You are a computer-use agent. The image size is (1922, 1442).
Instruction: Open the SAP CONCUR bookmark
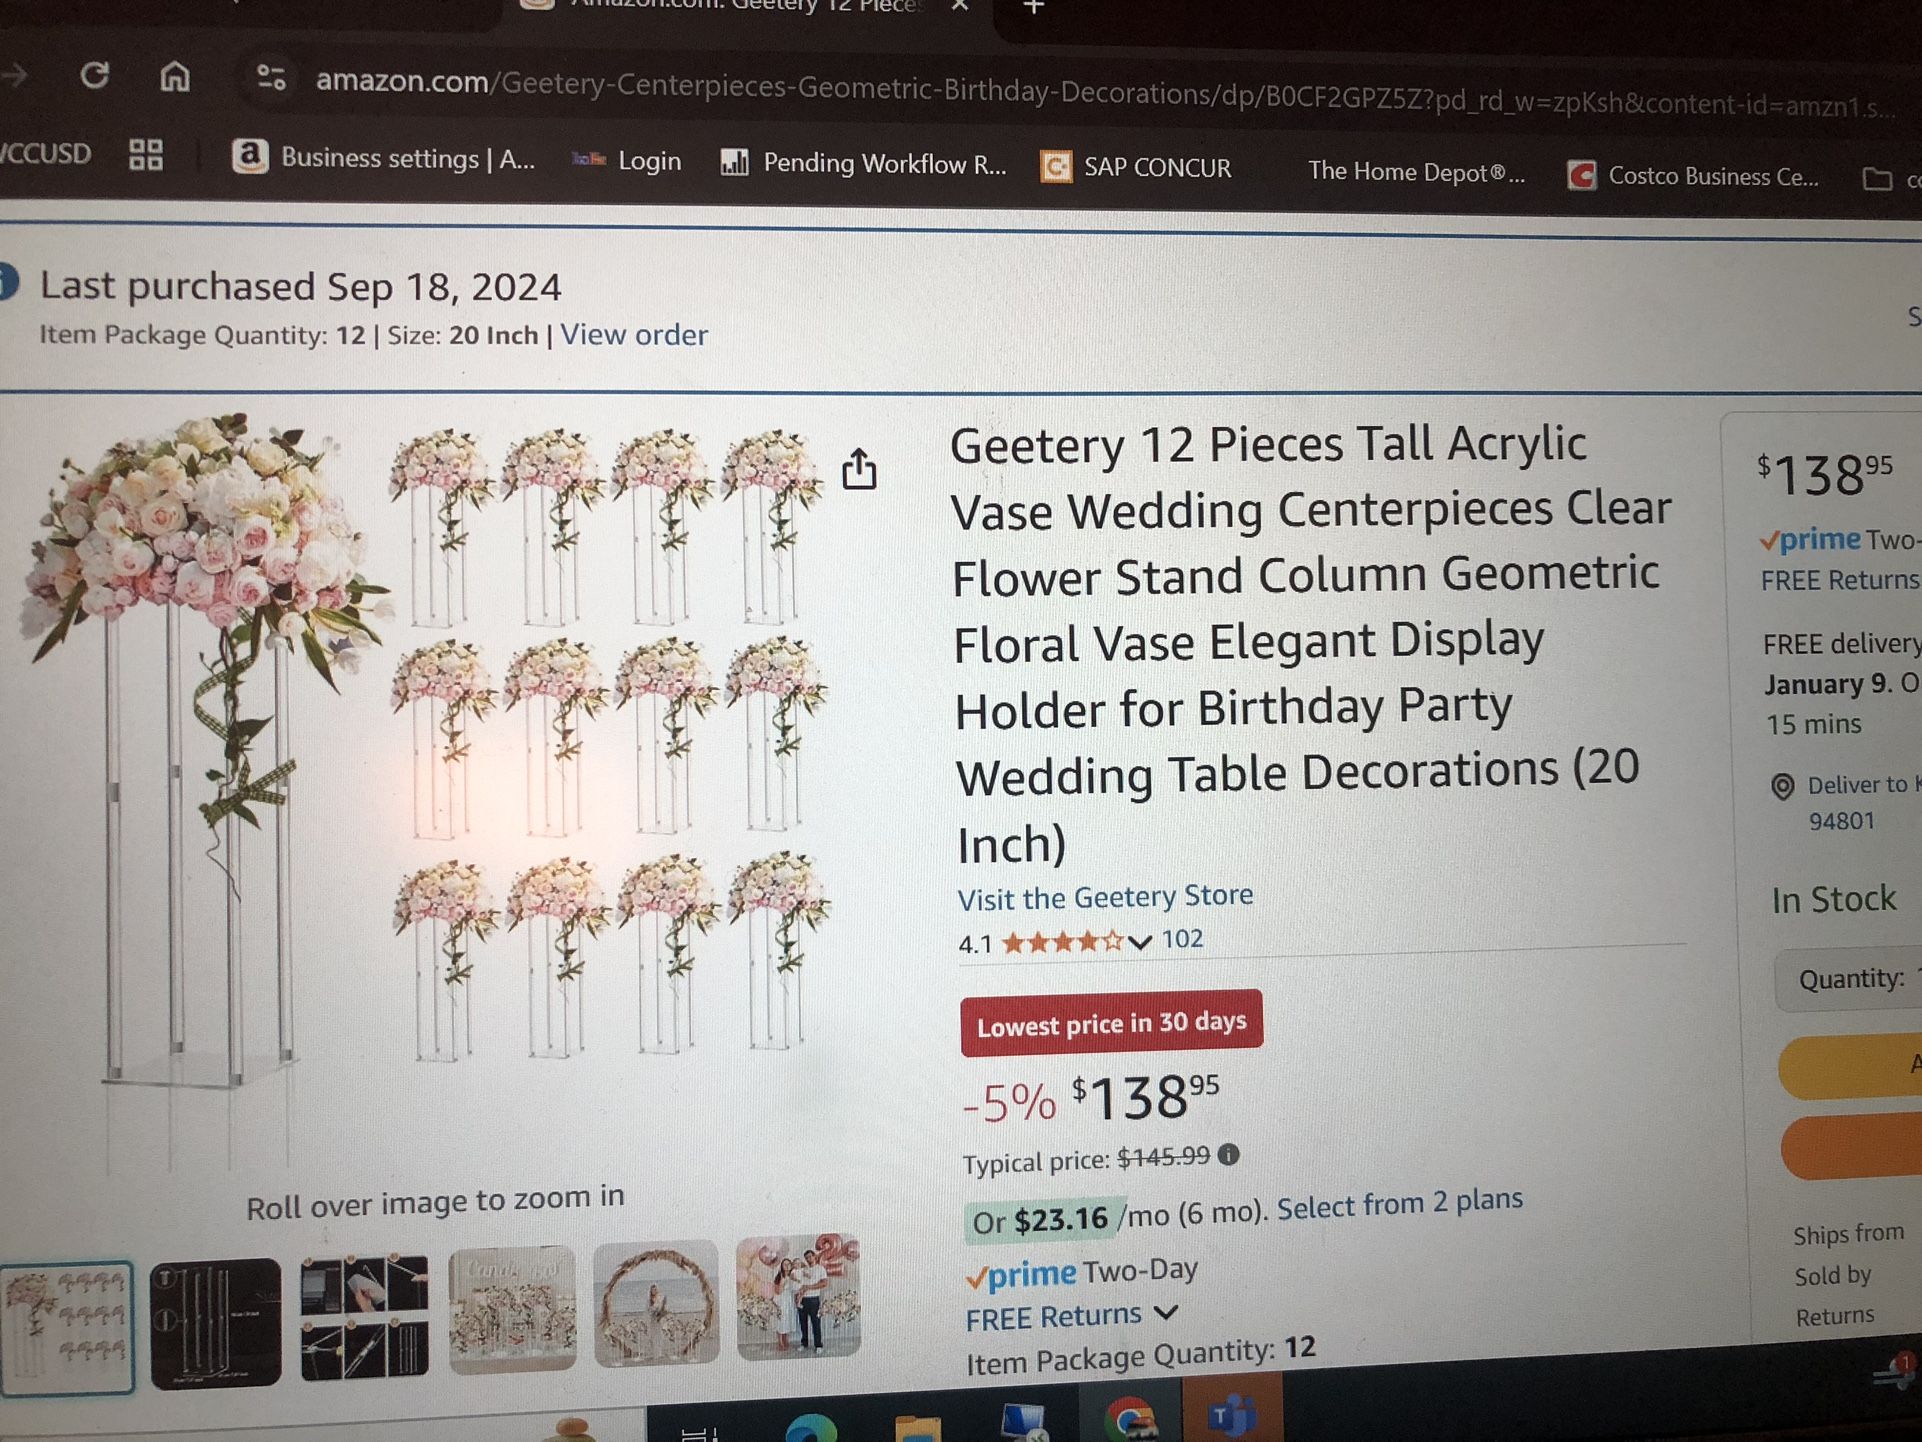pyautogui.click(x=1136, y=167)
